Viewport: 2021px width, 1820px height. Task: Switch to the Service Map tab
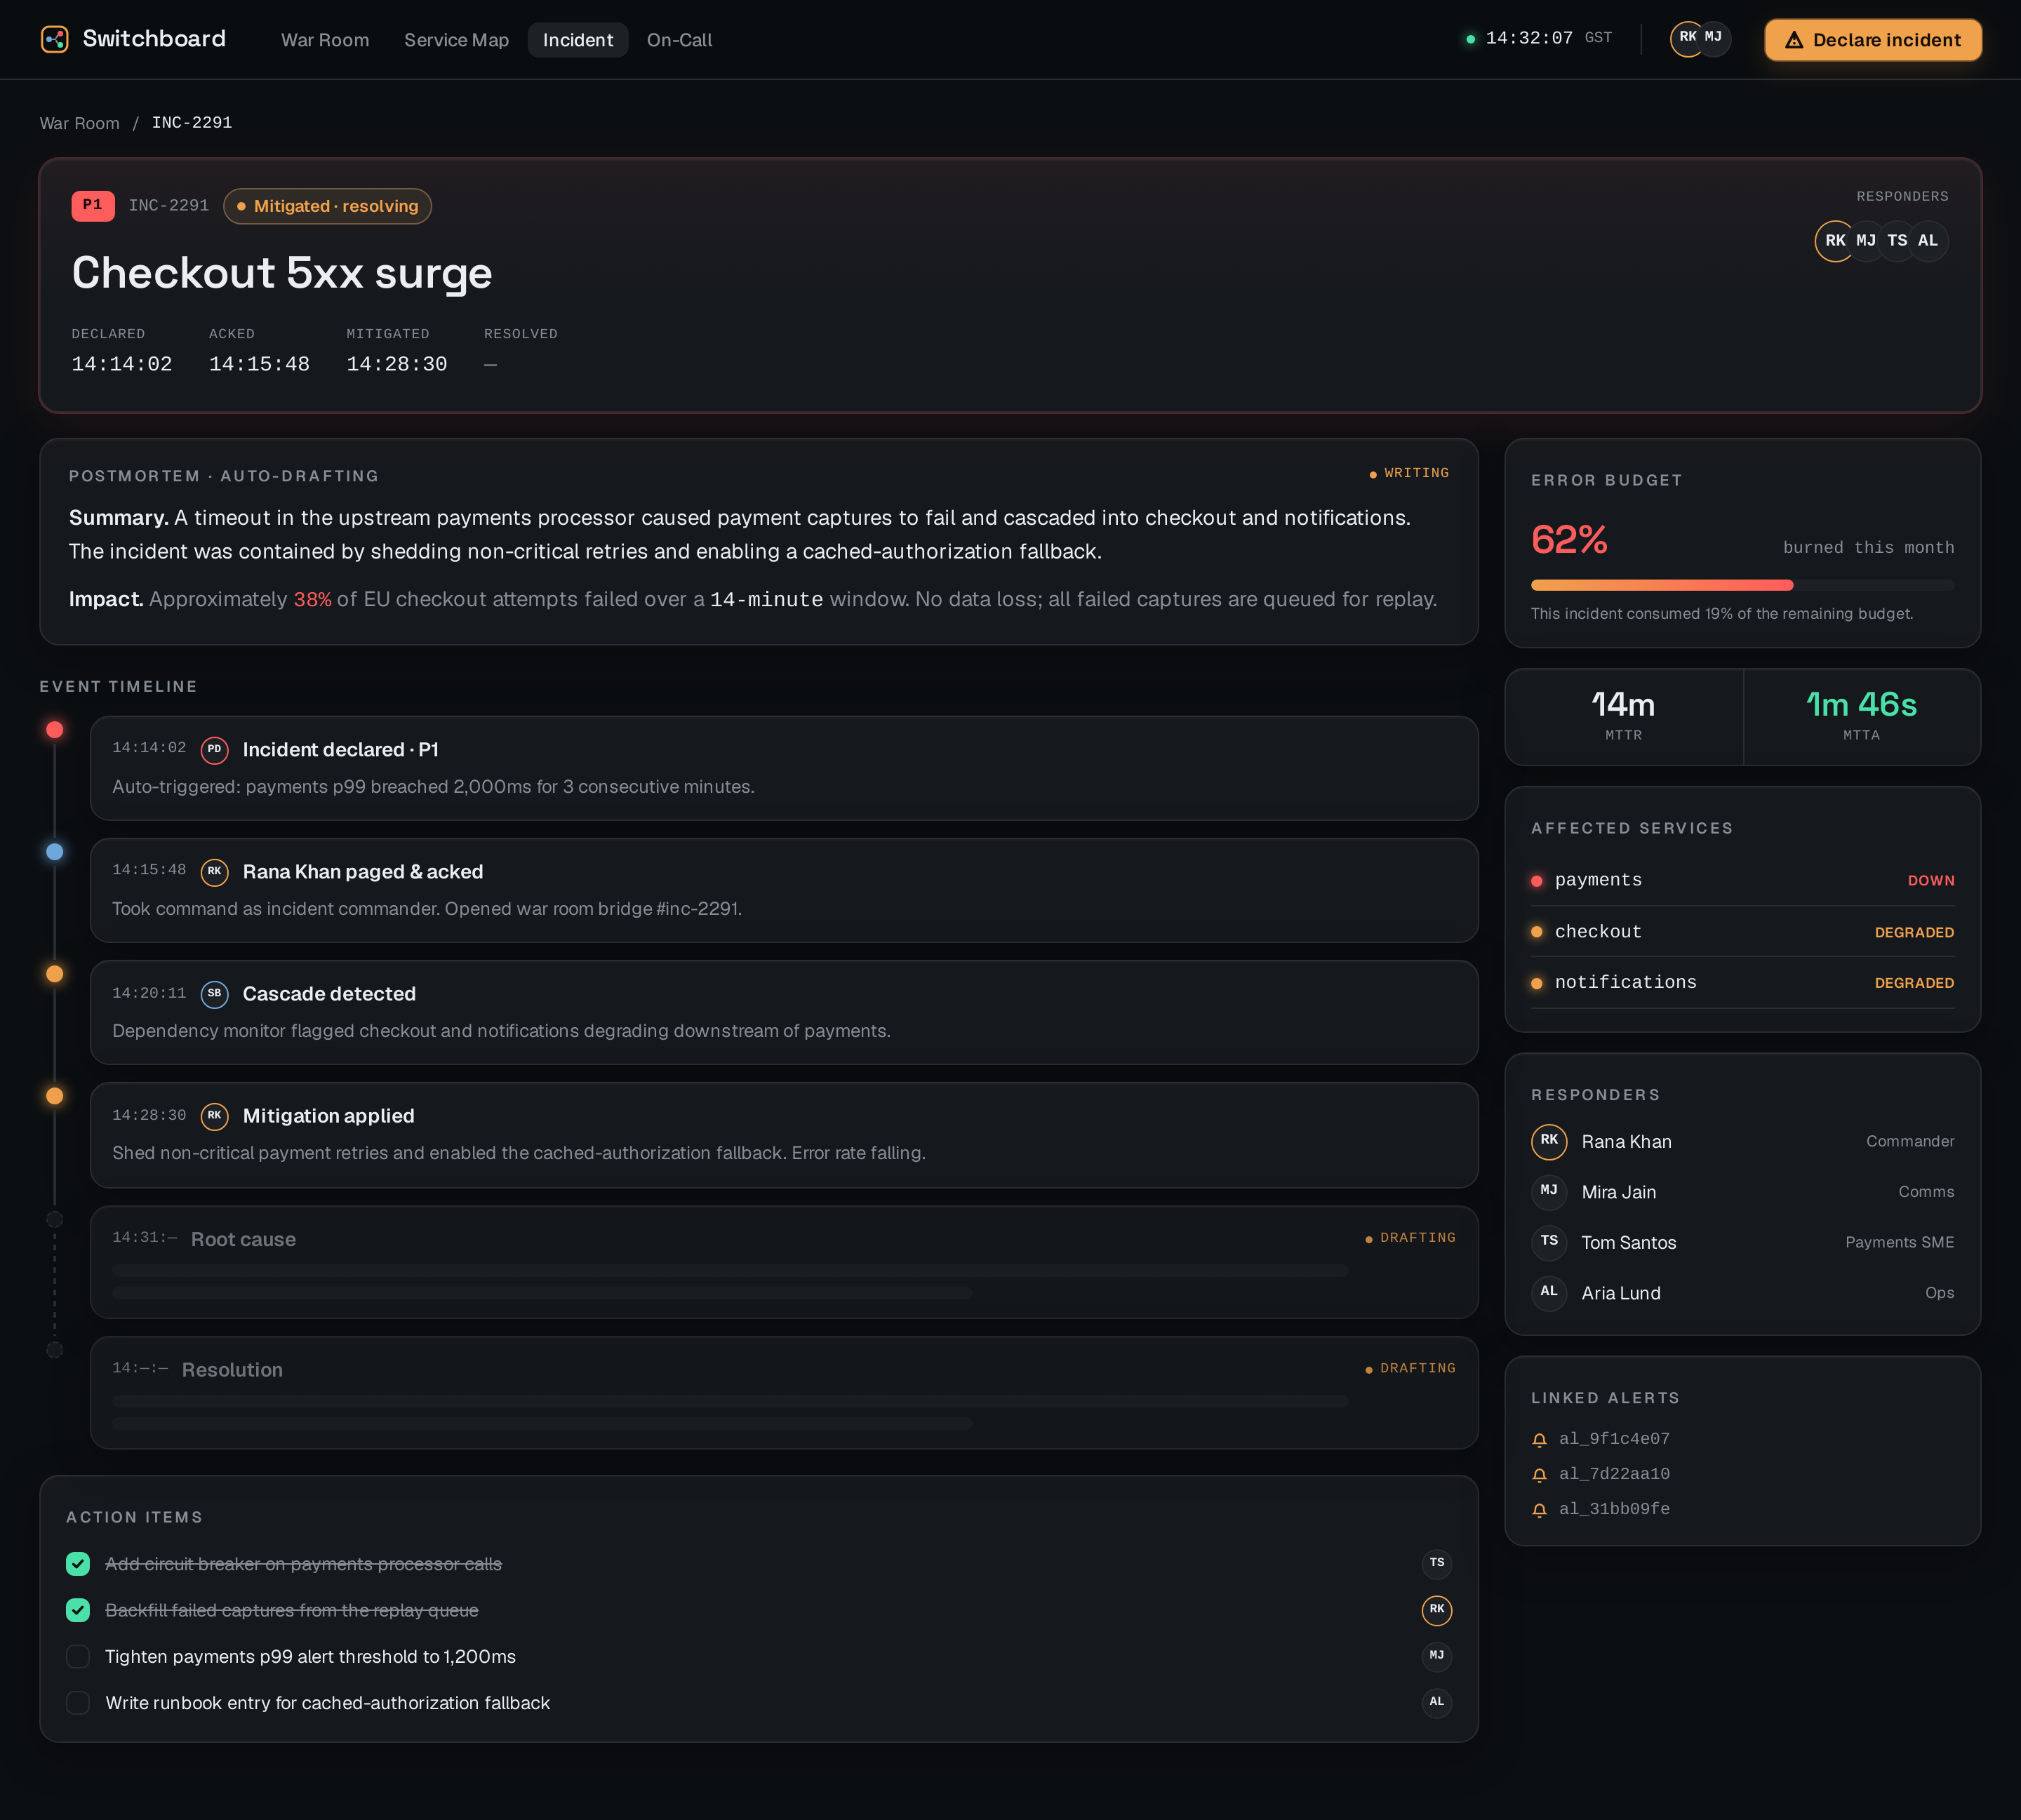pyautogui.click(x=456, y=40)
